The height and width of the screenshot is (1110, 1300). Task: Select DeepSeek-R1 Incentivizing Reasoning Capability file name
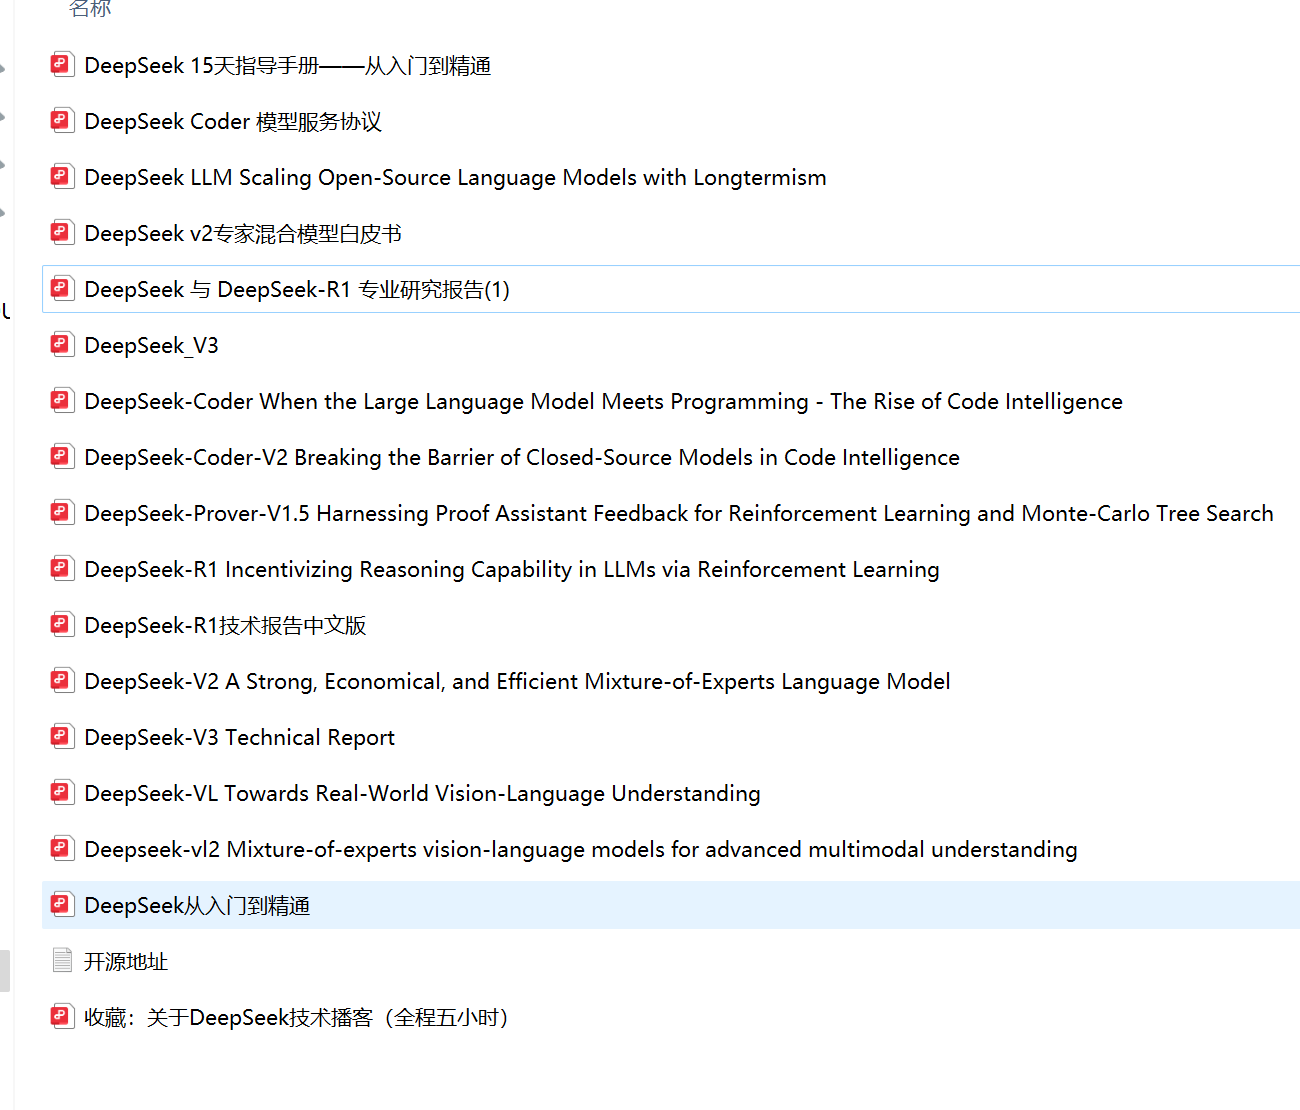(x=512, y=570)
